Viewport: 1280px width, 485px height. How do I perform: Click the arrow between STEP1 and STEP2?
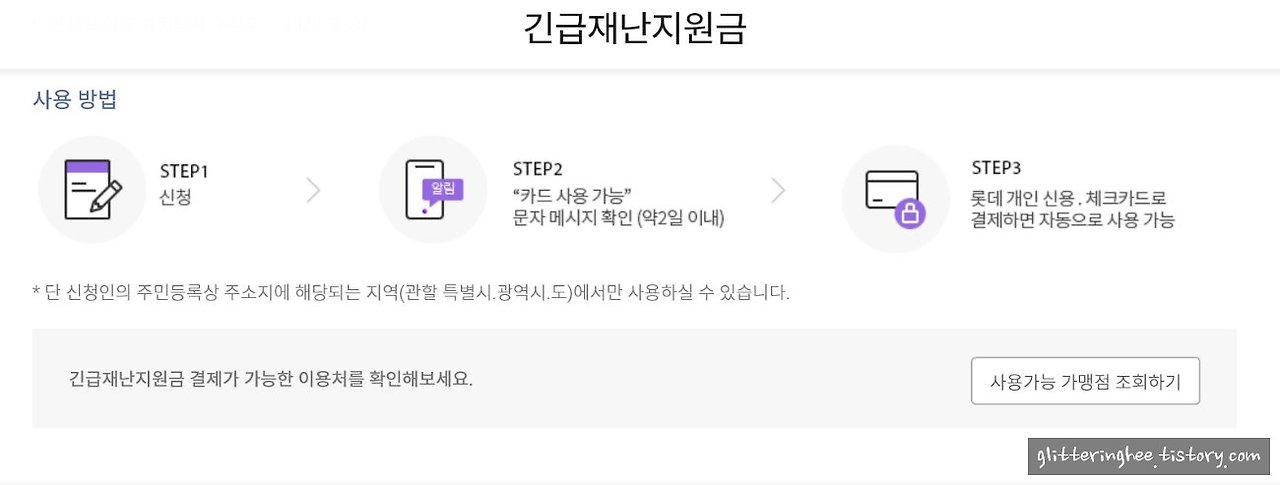coord(313,190)
